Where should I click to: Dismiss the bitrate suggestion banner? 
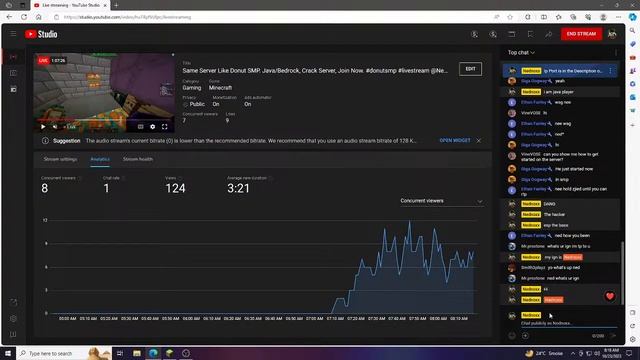(x=478, y=140)
